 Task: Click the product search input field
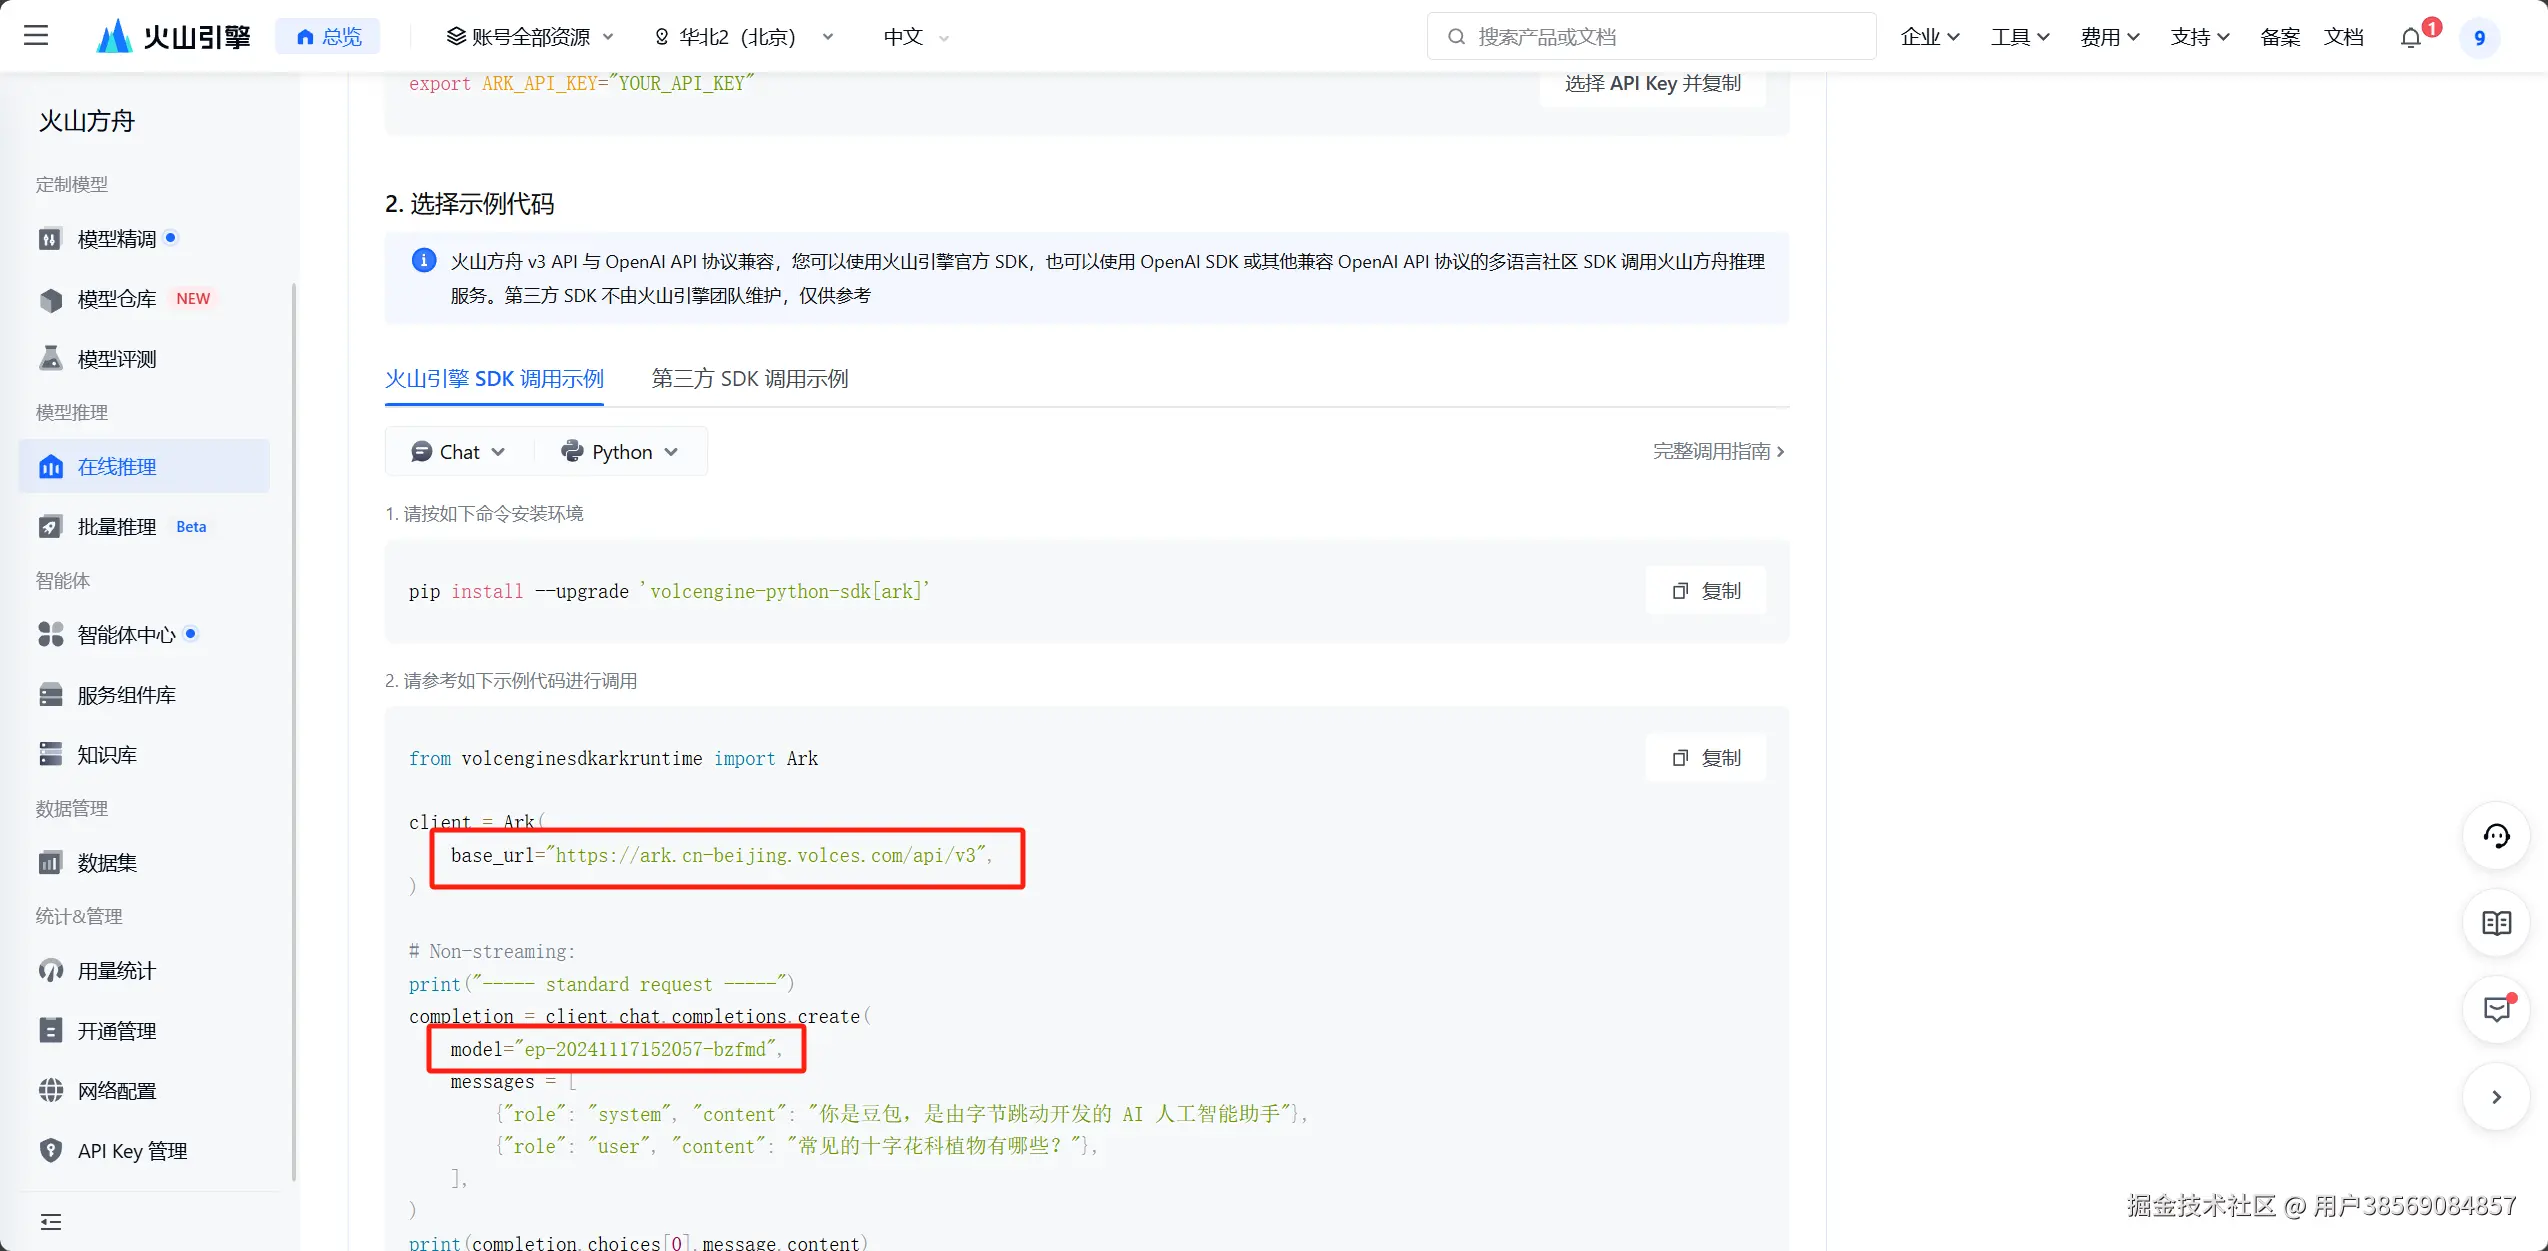pos(1650,37)
